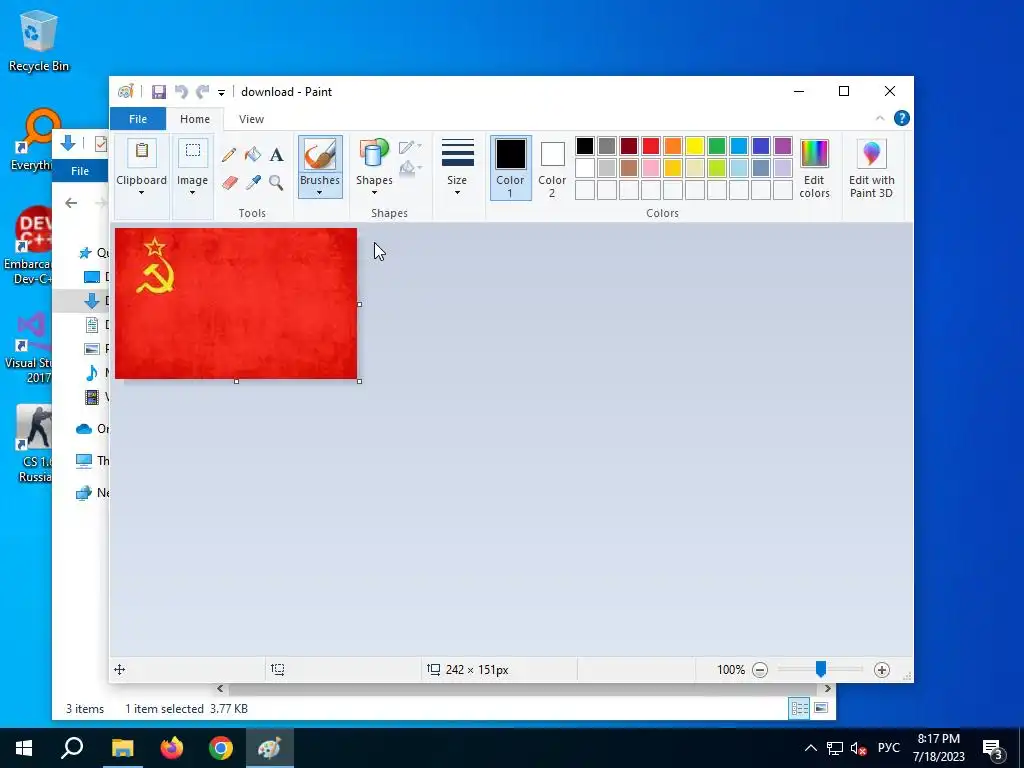Click the zoom in plus button
This screenshot has height=768, width=1024.
point(882,669)
